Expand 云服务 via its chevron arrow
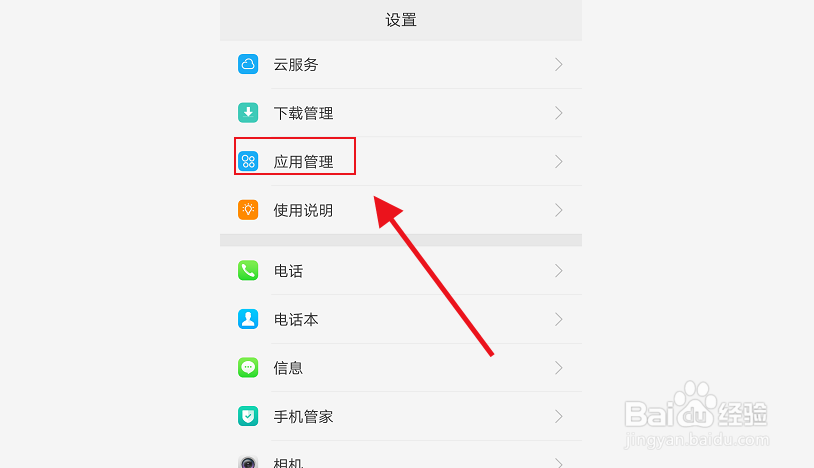Image resolution: width=814 pixels, height=468 pixels. click(x=559, y=64)
